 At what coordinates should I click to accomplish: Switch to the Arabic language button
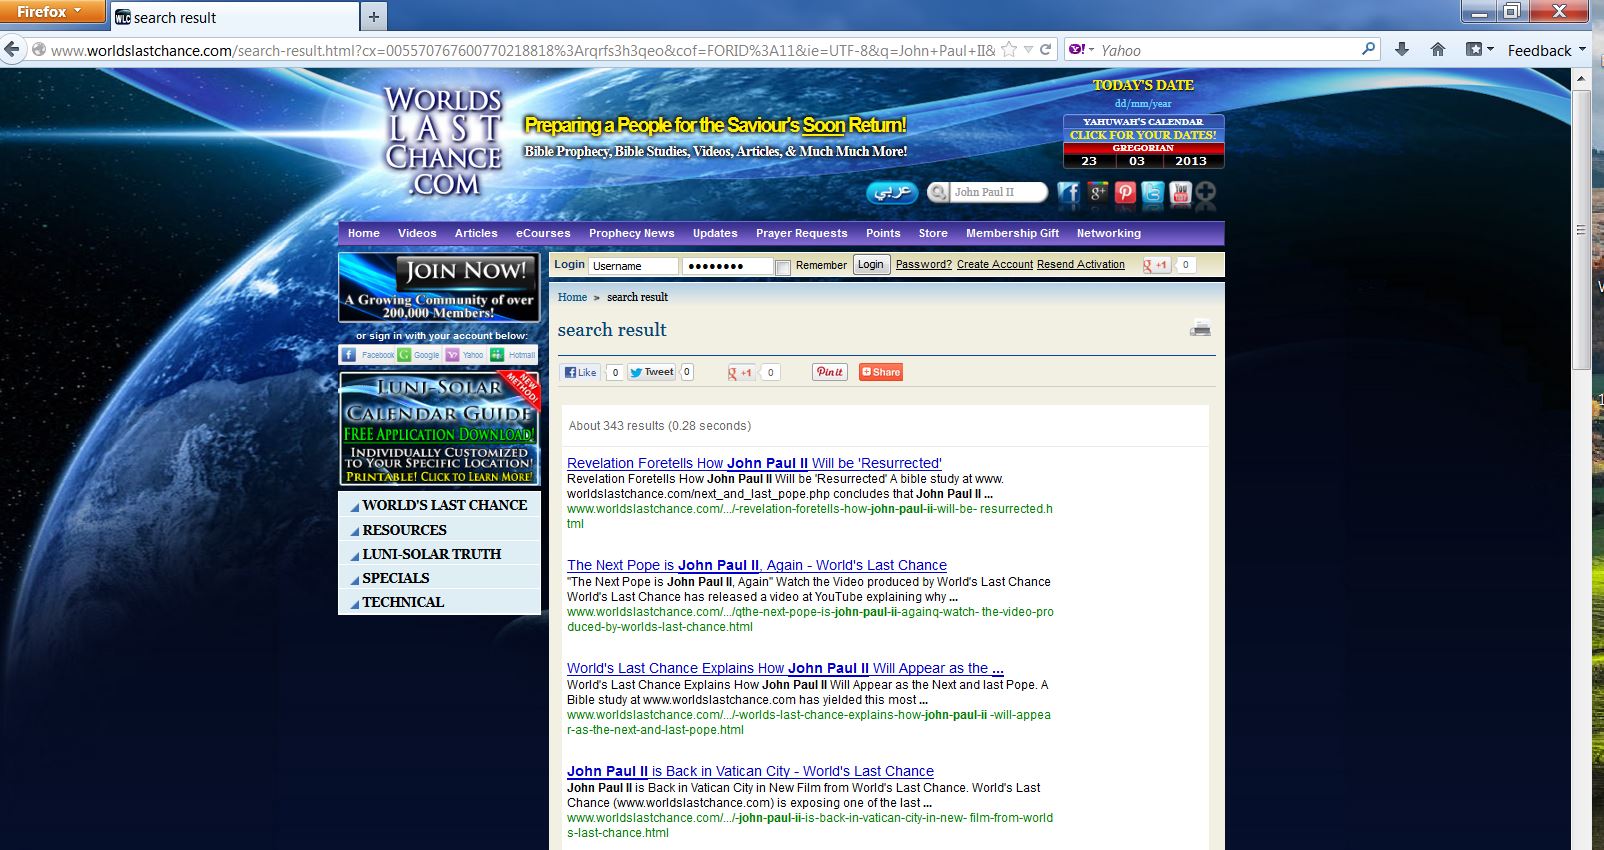point(892,192)
